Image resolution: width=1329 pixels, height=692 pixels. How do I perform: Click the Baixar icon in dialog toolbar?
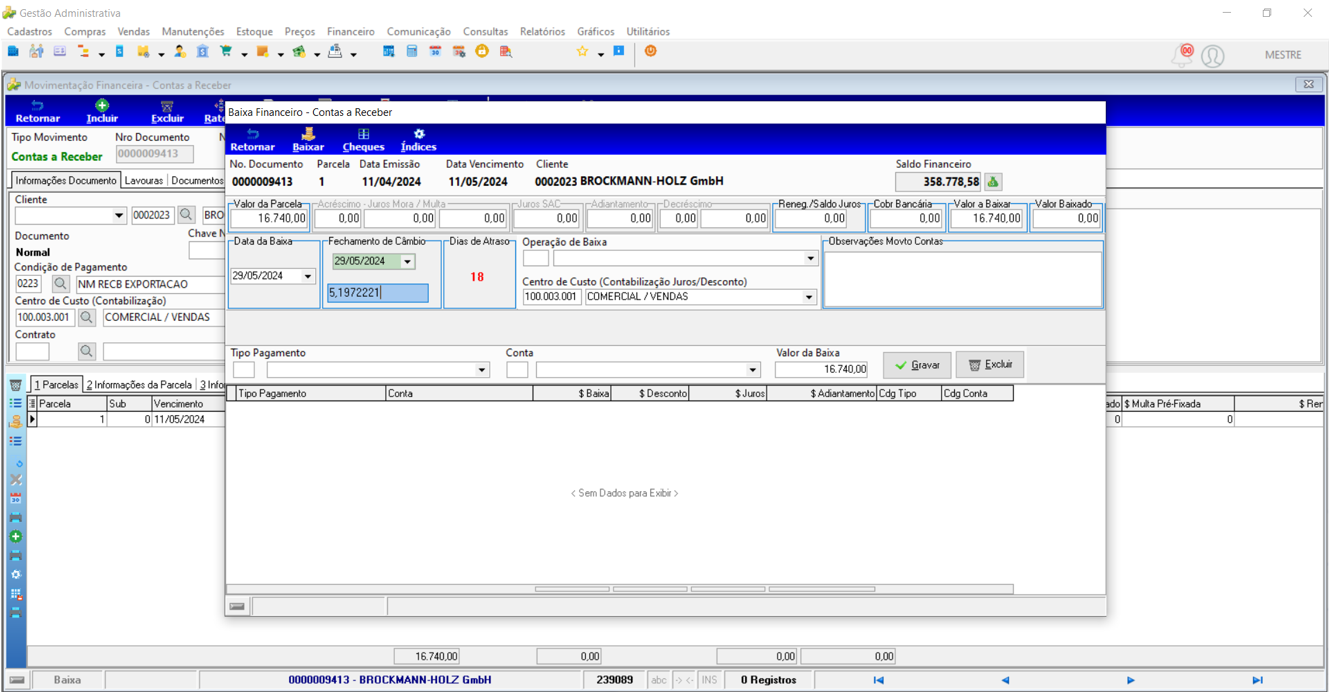click(308, 134)
